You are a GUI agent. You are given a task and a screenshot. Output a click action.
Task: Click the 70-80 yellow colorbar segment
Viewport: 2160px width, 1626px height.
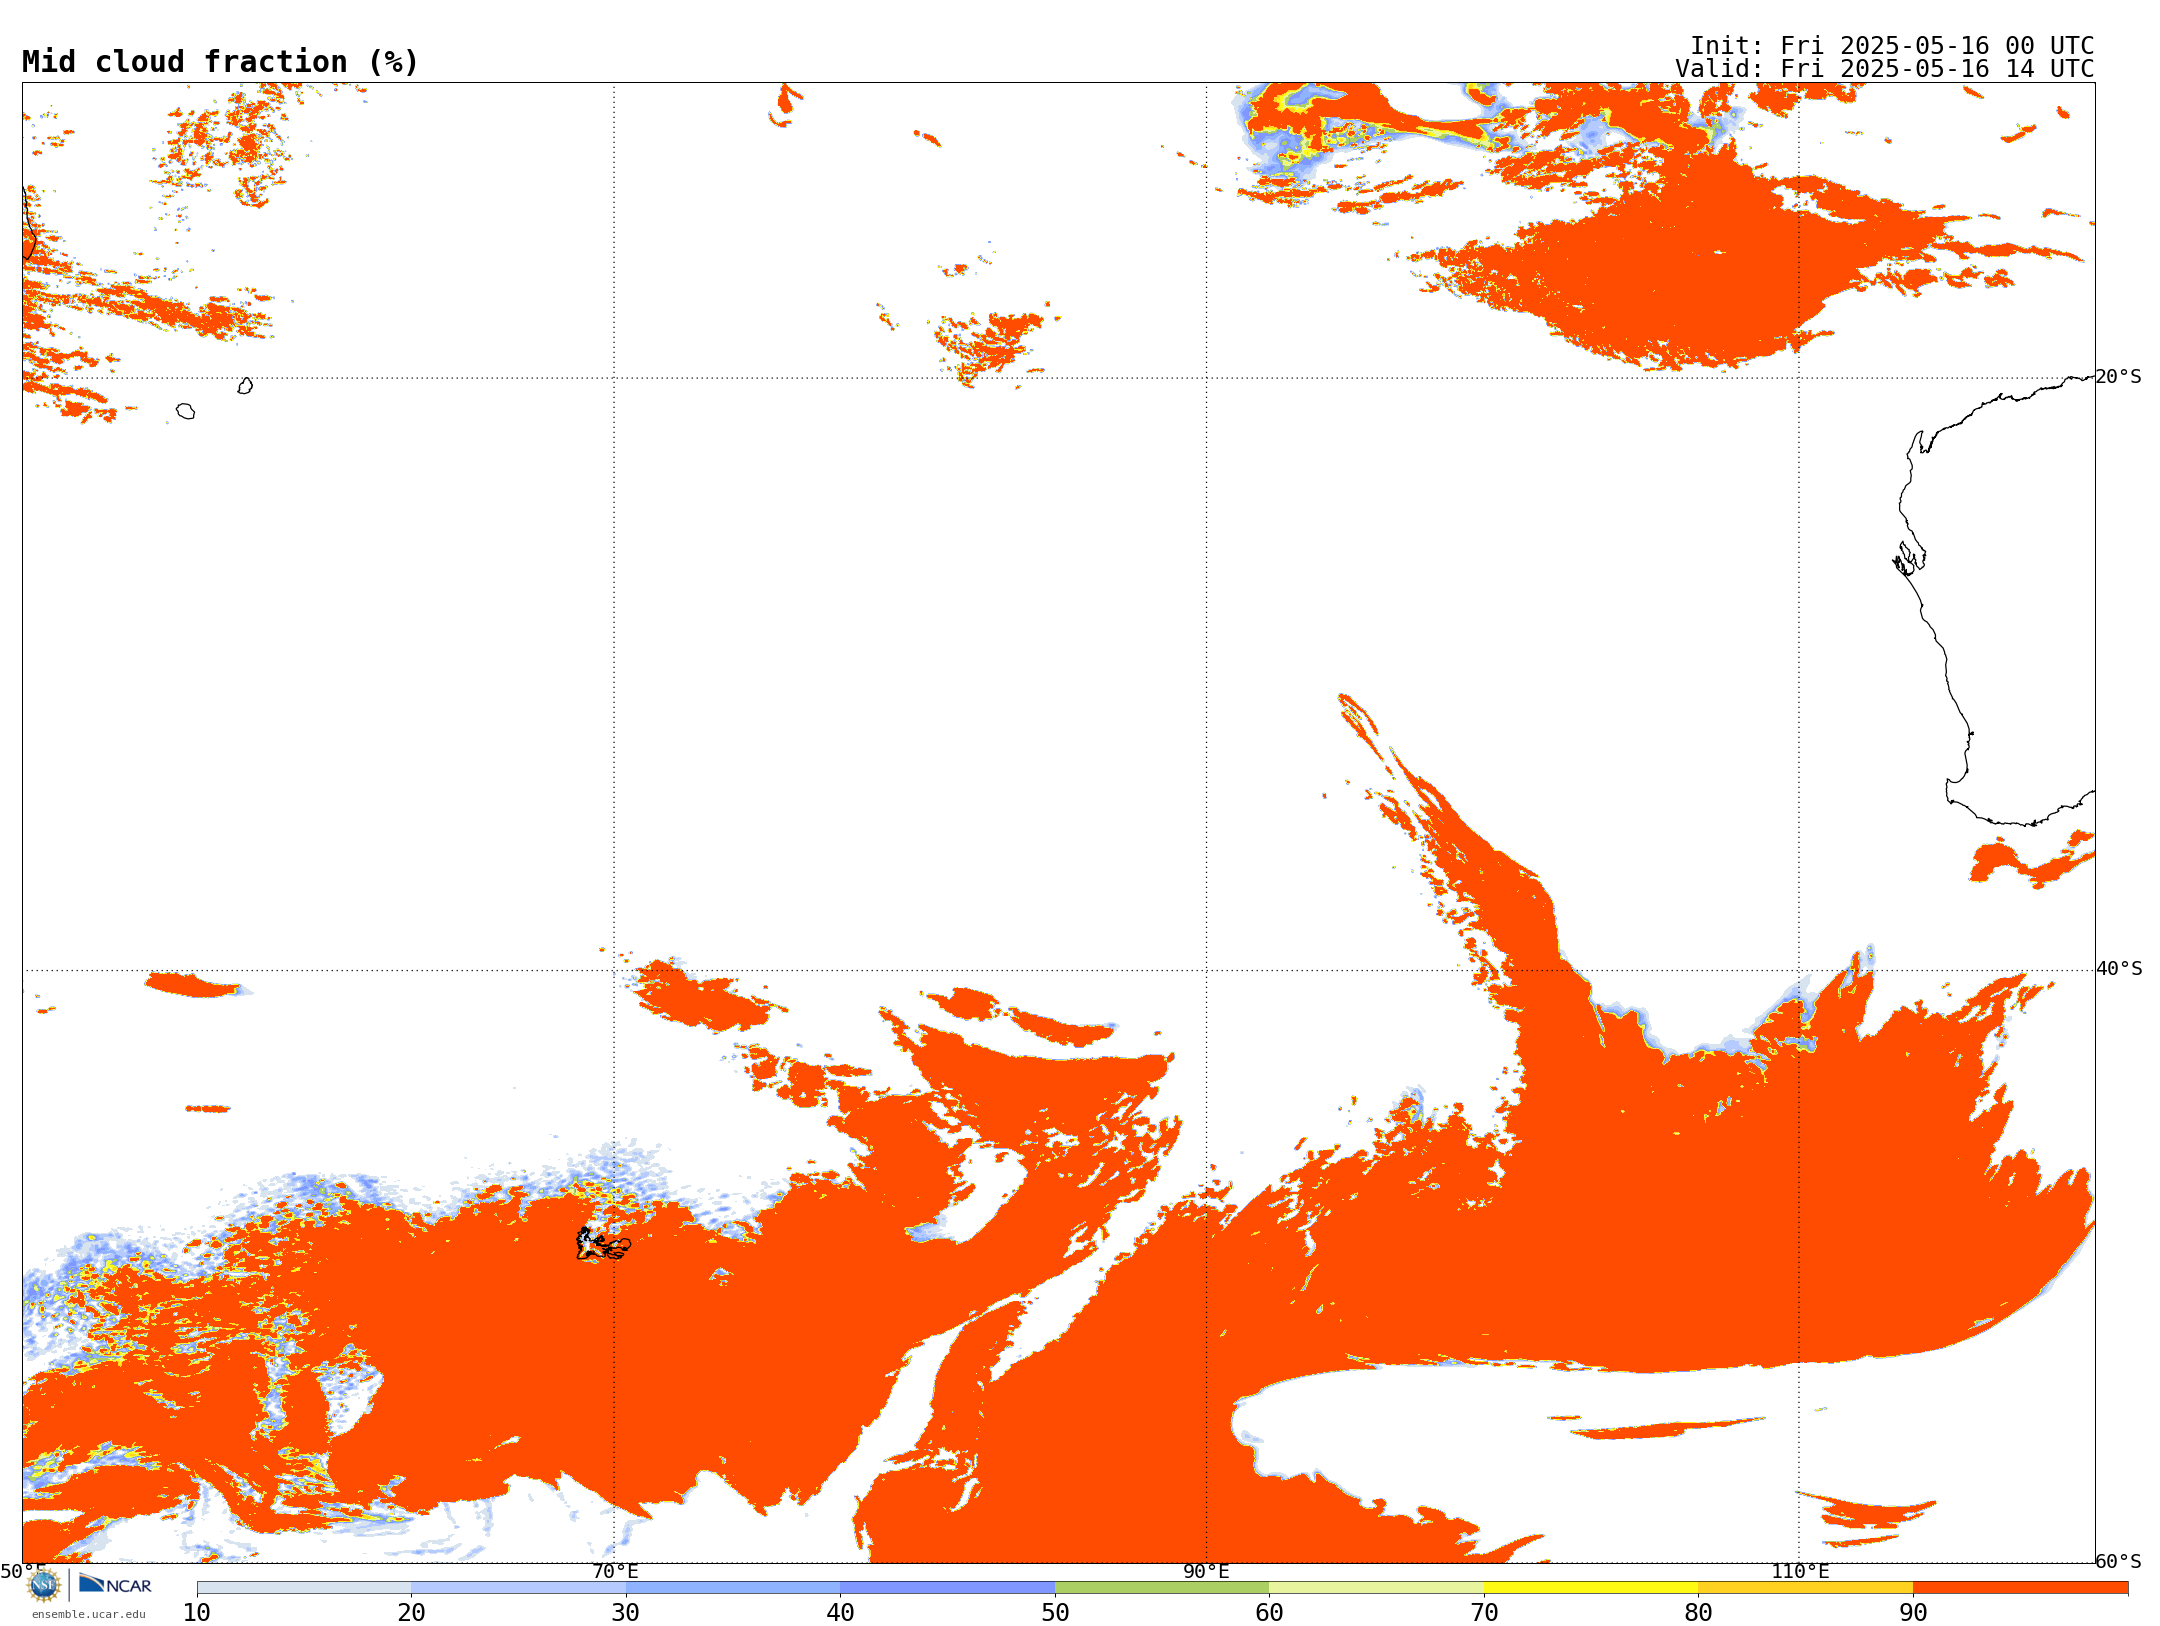(x=1591, y=1588)
